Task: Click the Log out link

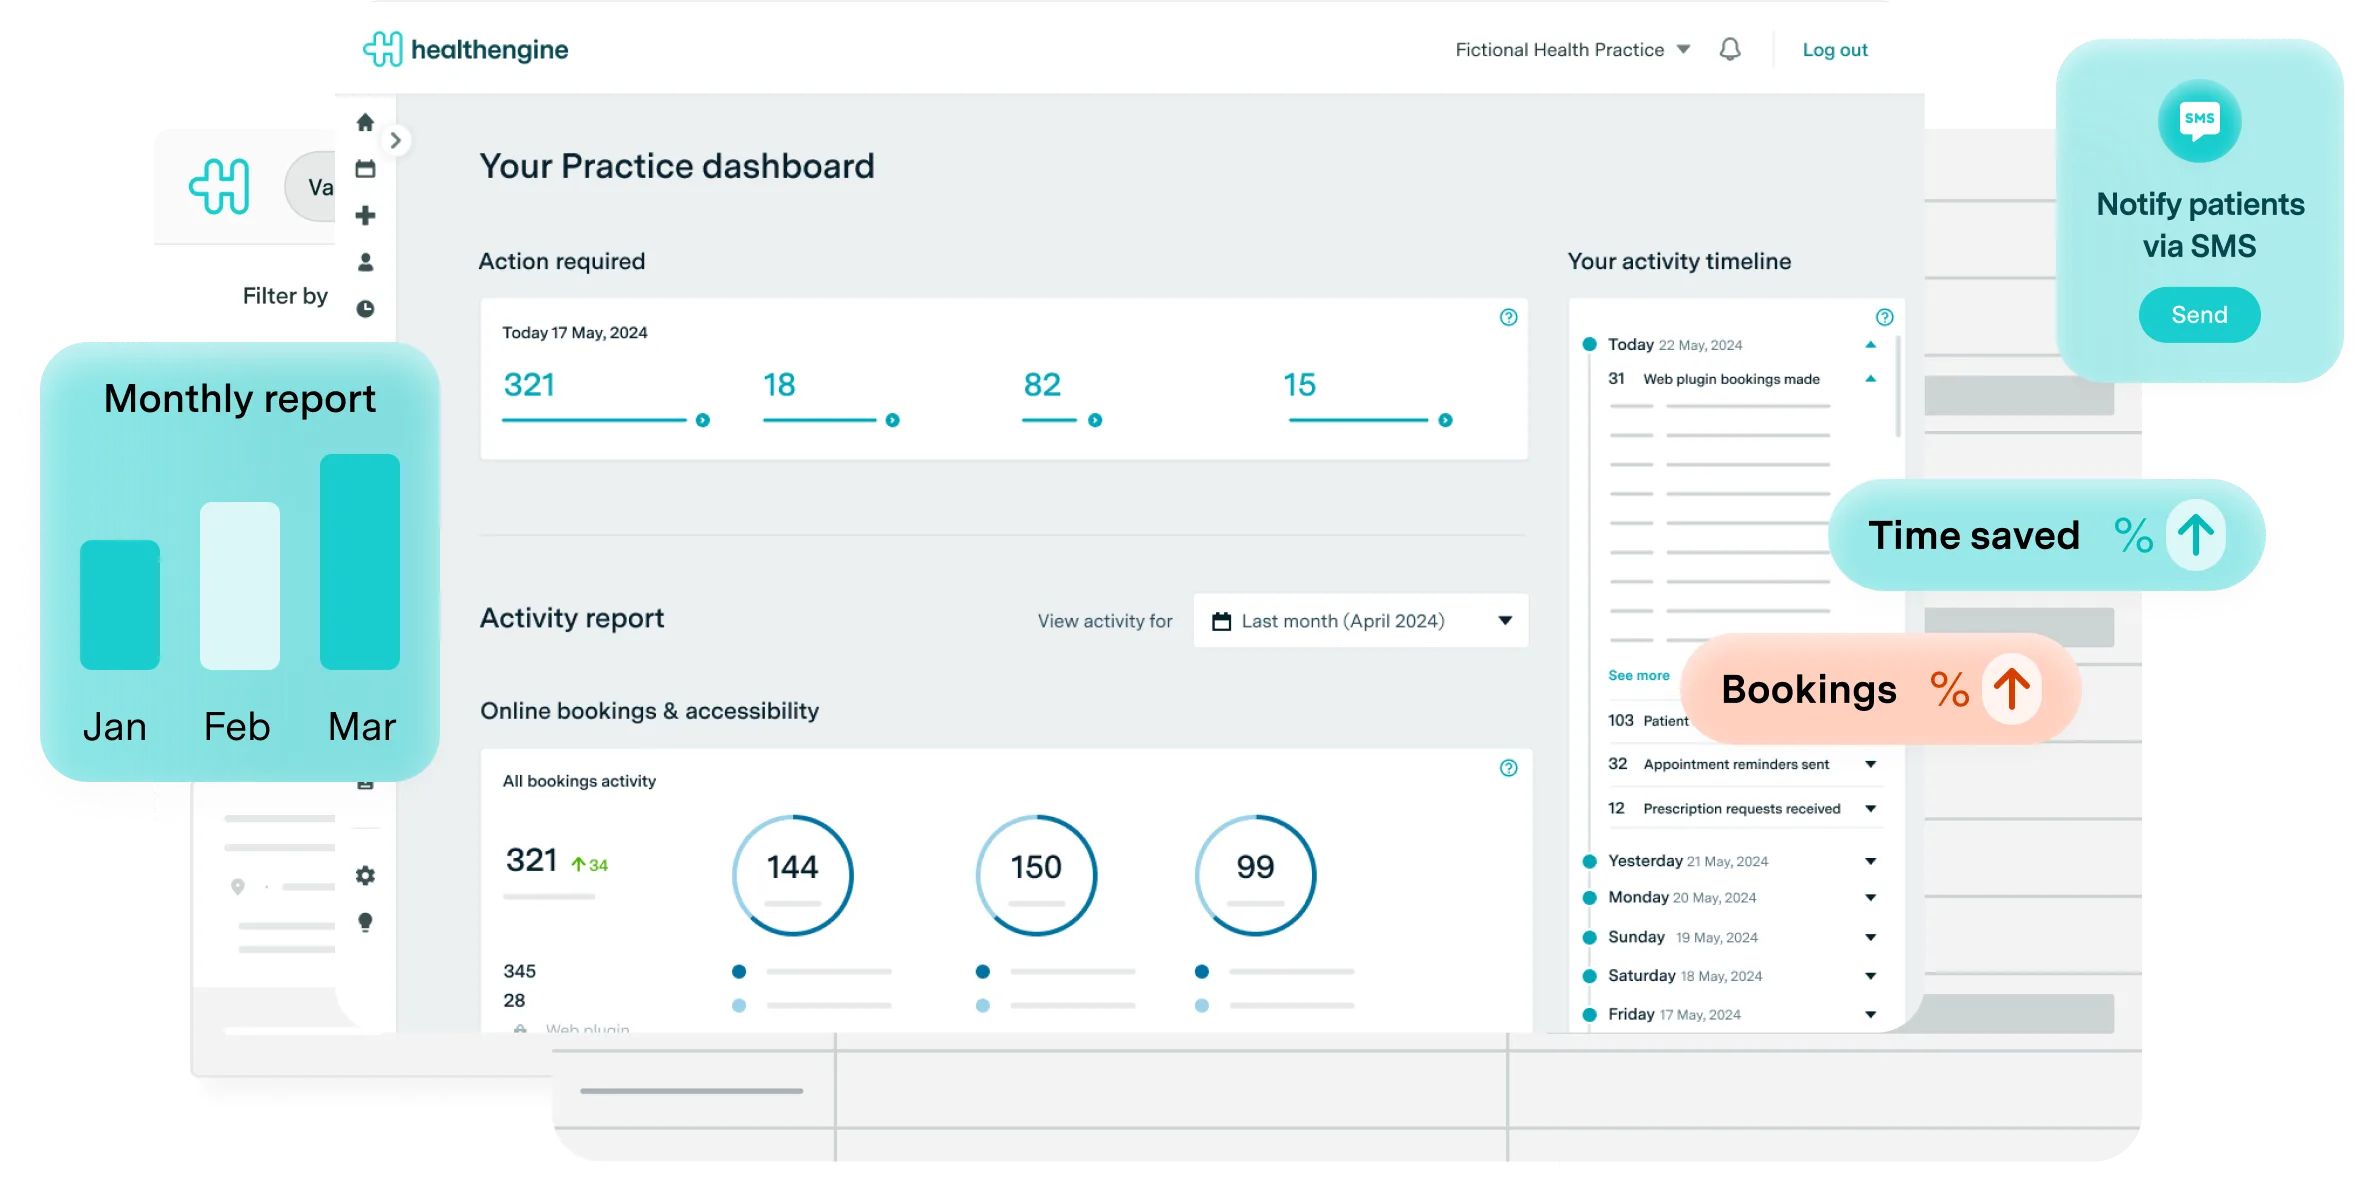Action: click(1835, 50)
